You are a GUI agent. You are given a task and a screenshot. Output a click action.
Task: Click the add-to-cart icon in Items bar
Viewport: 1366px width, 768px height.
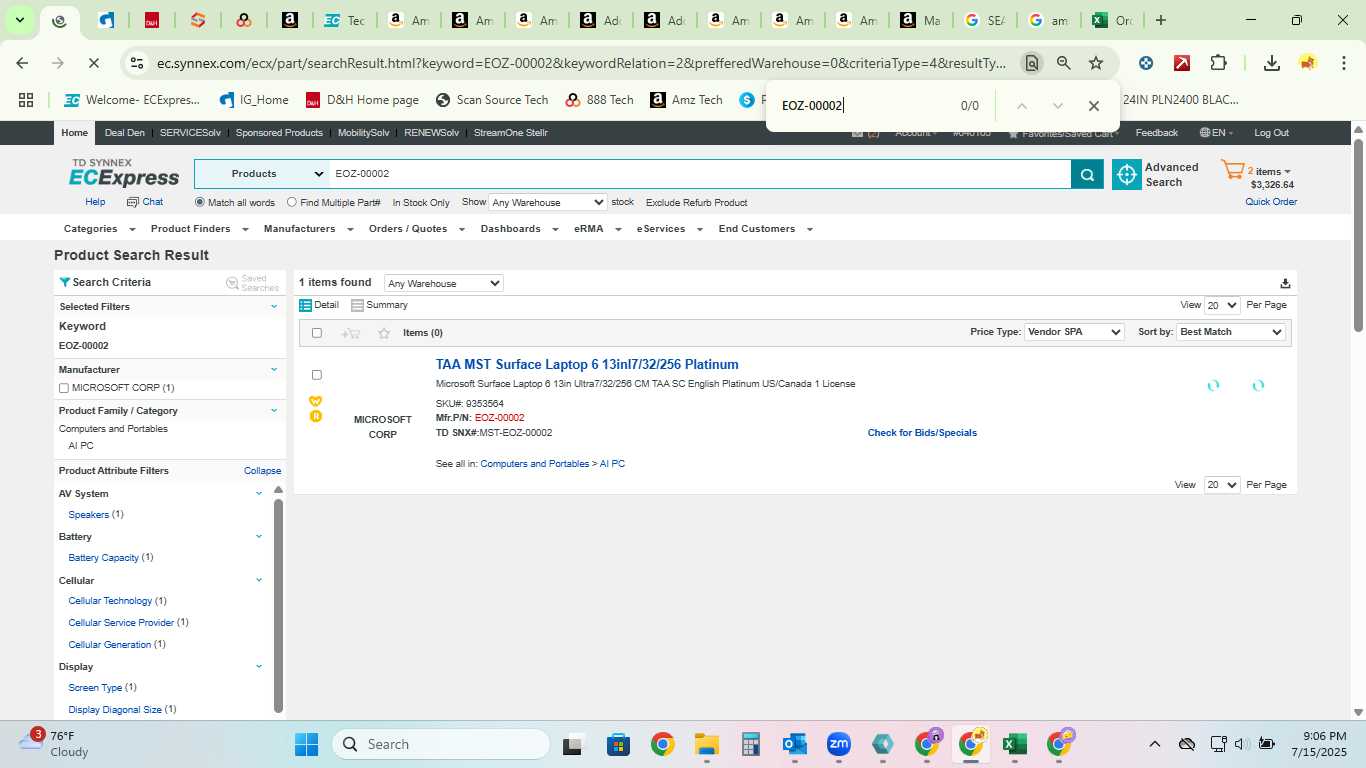[351, 333]
